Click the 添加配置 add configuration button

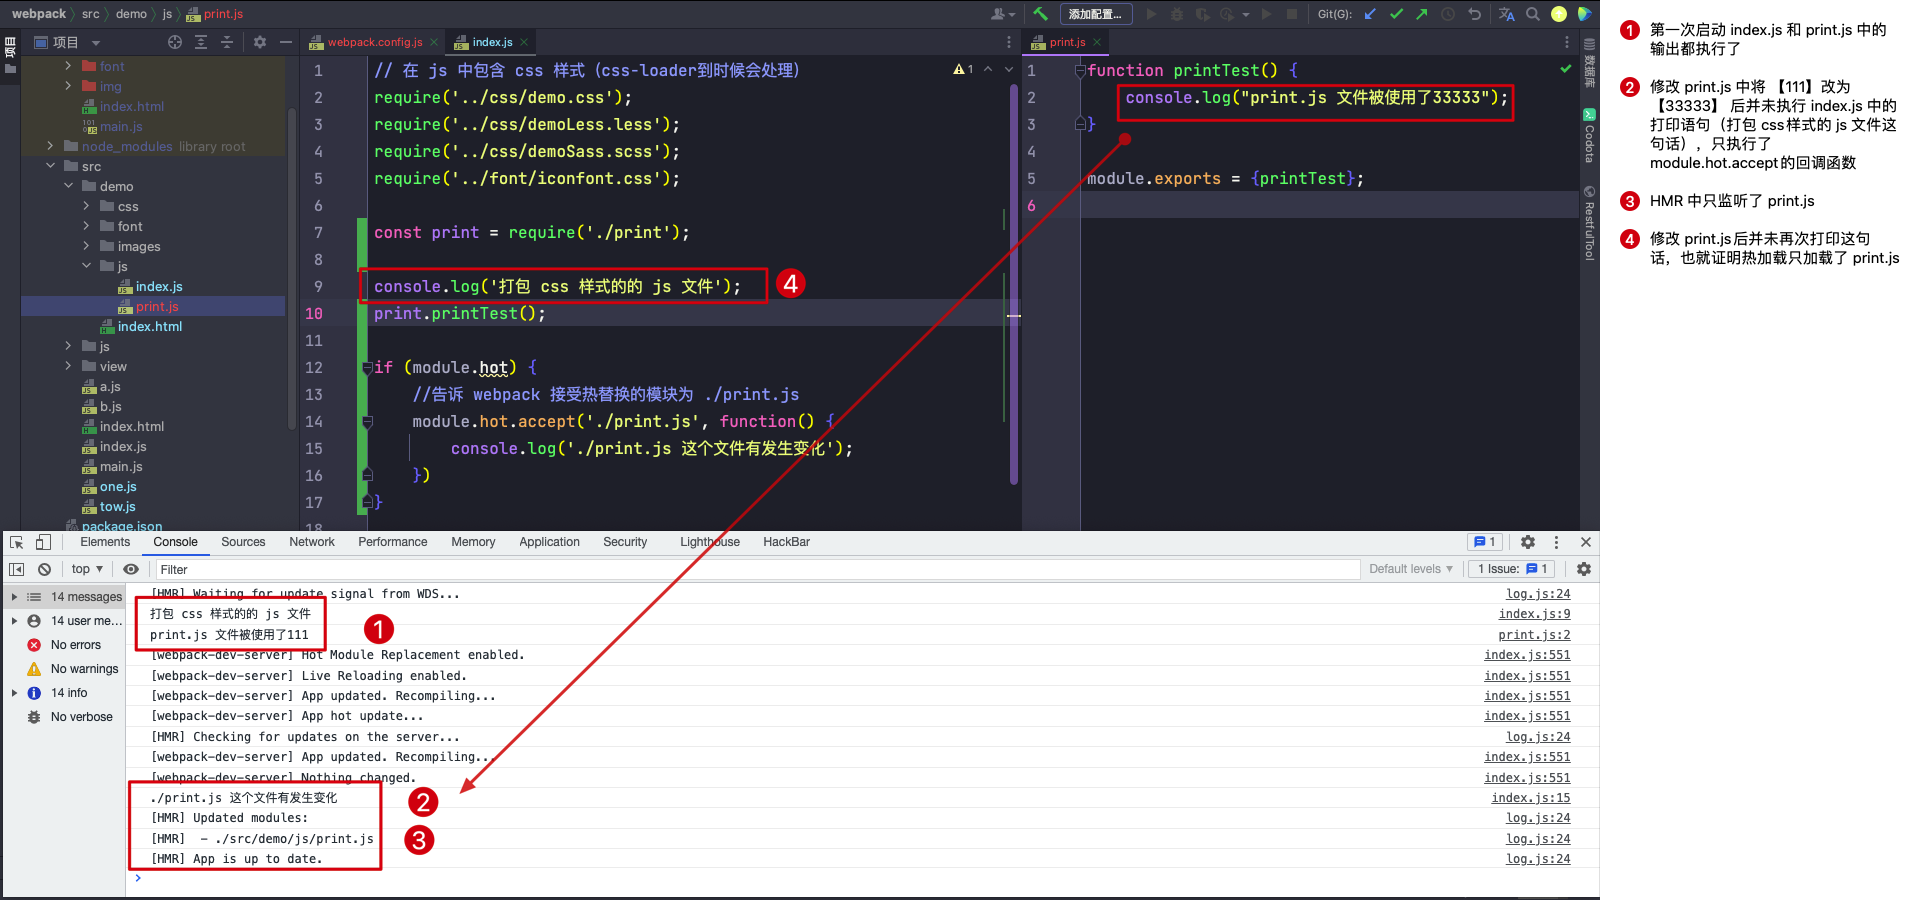(1095, 14)
